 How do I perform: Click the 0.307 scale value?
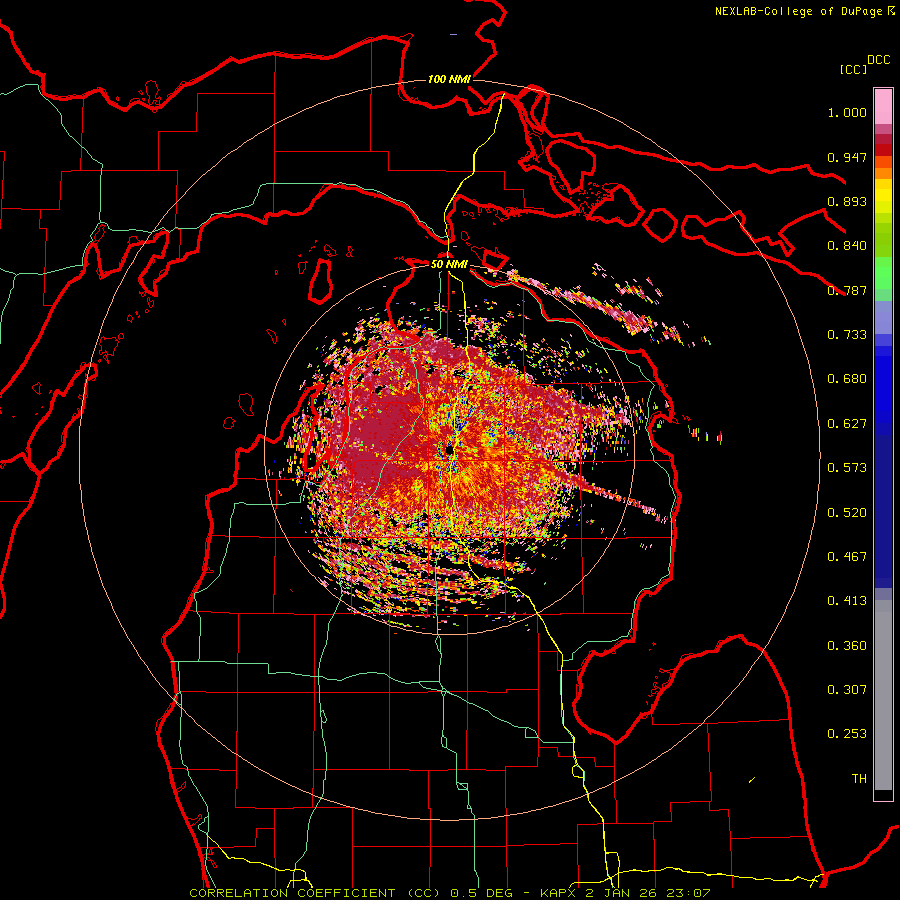[847, 690]
